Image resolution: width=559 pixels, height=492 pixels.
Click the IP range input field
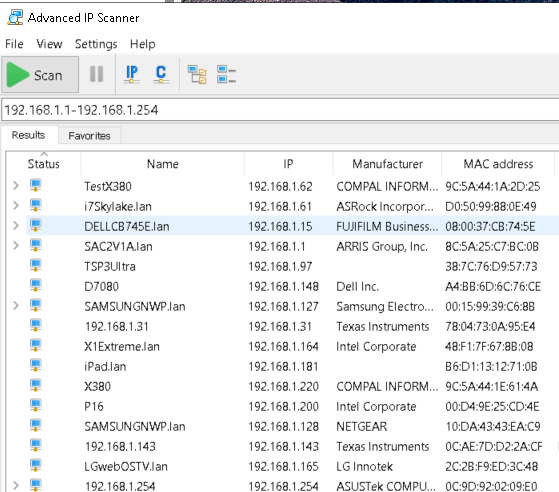click(280, 110)
